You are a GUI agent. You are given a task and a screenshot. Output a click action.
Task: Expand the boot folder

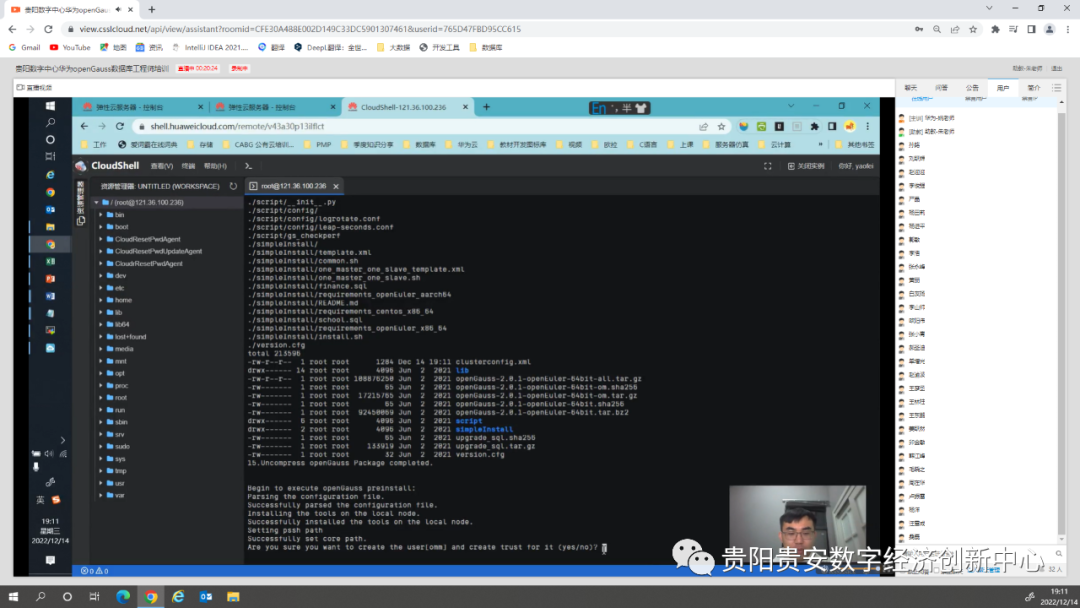101,227
